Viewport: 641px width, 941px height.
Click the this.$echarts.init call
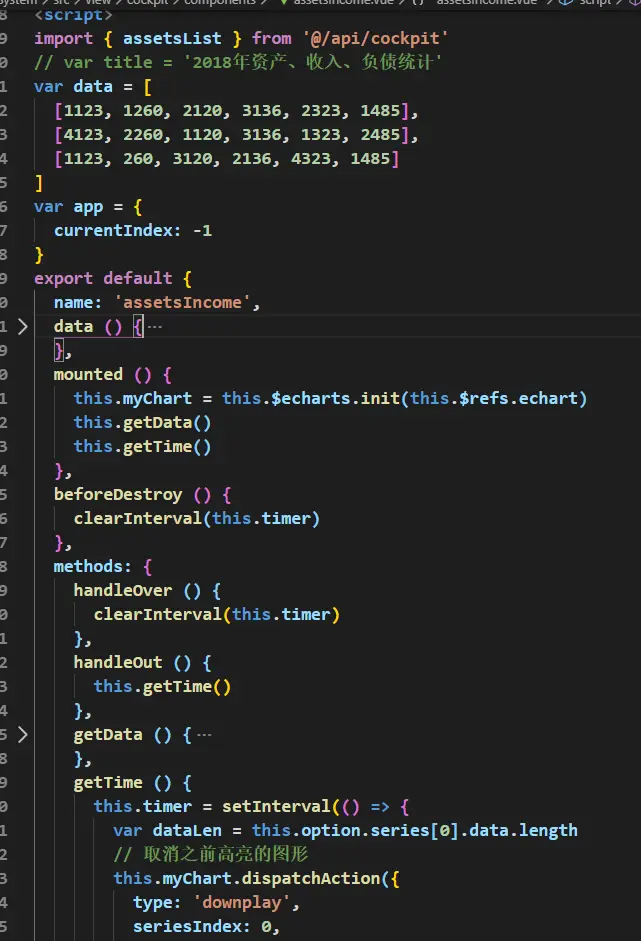click(405, 398)
